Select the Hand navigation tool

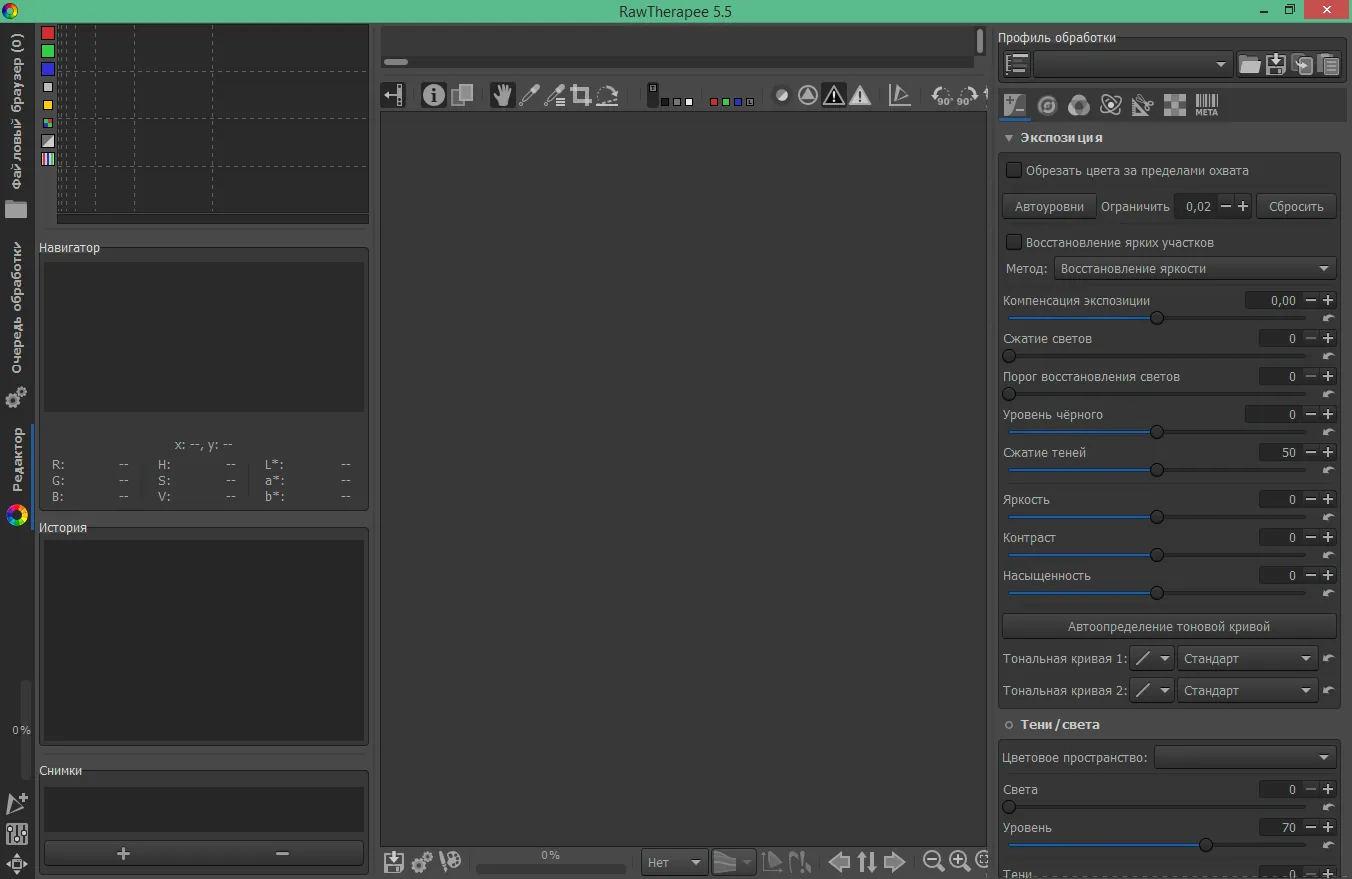[x=502, y=96]
